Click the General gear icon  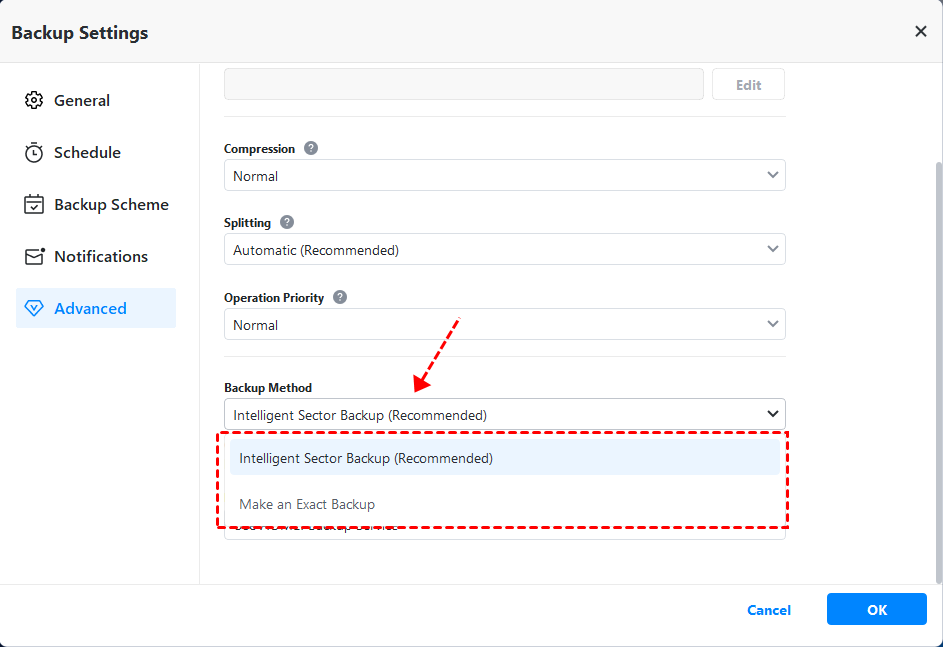click(34, 100)
